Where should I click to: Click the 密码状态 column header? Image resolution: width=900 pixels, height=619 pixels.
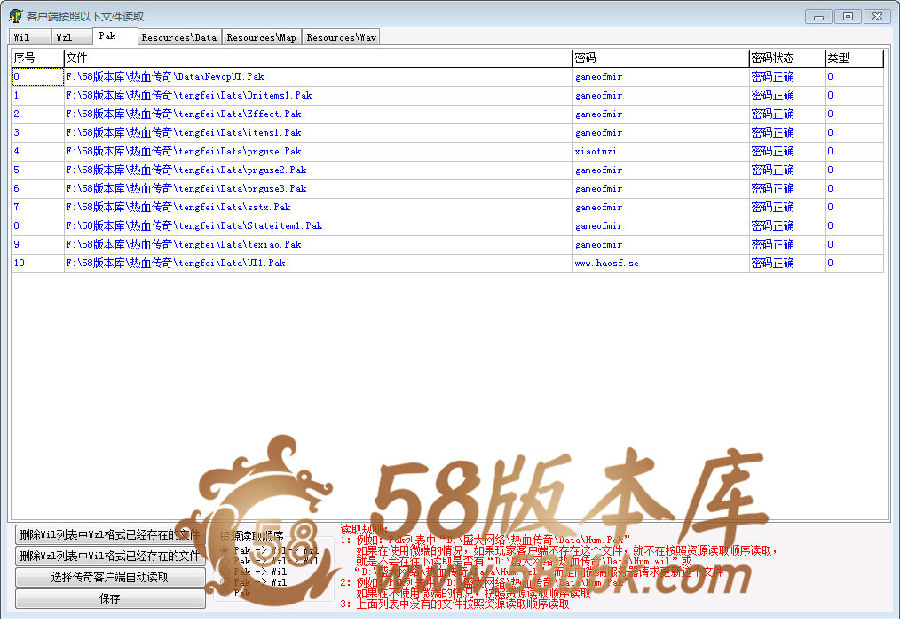pyautogui.click(x=786, y=58)
